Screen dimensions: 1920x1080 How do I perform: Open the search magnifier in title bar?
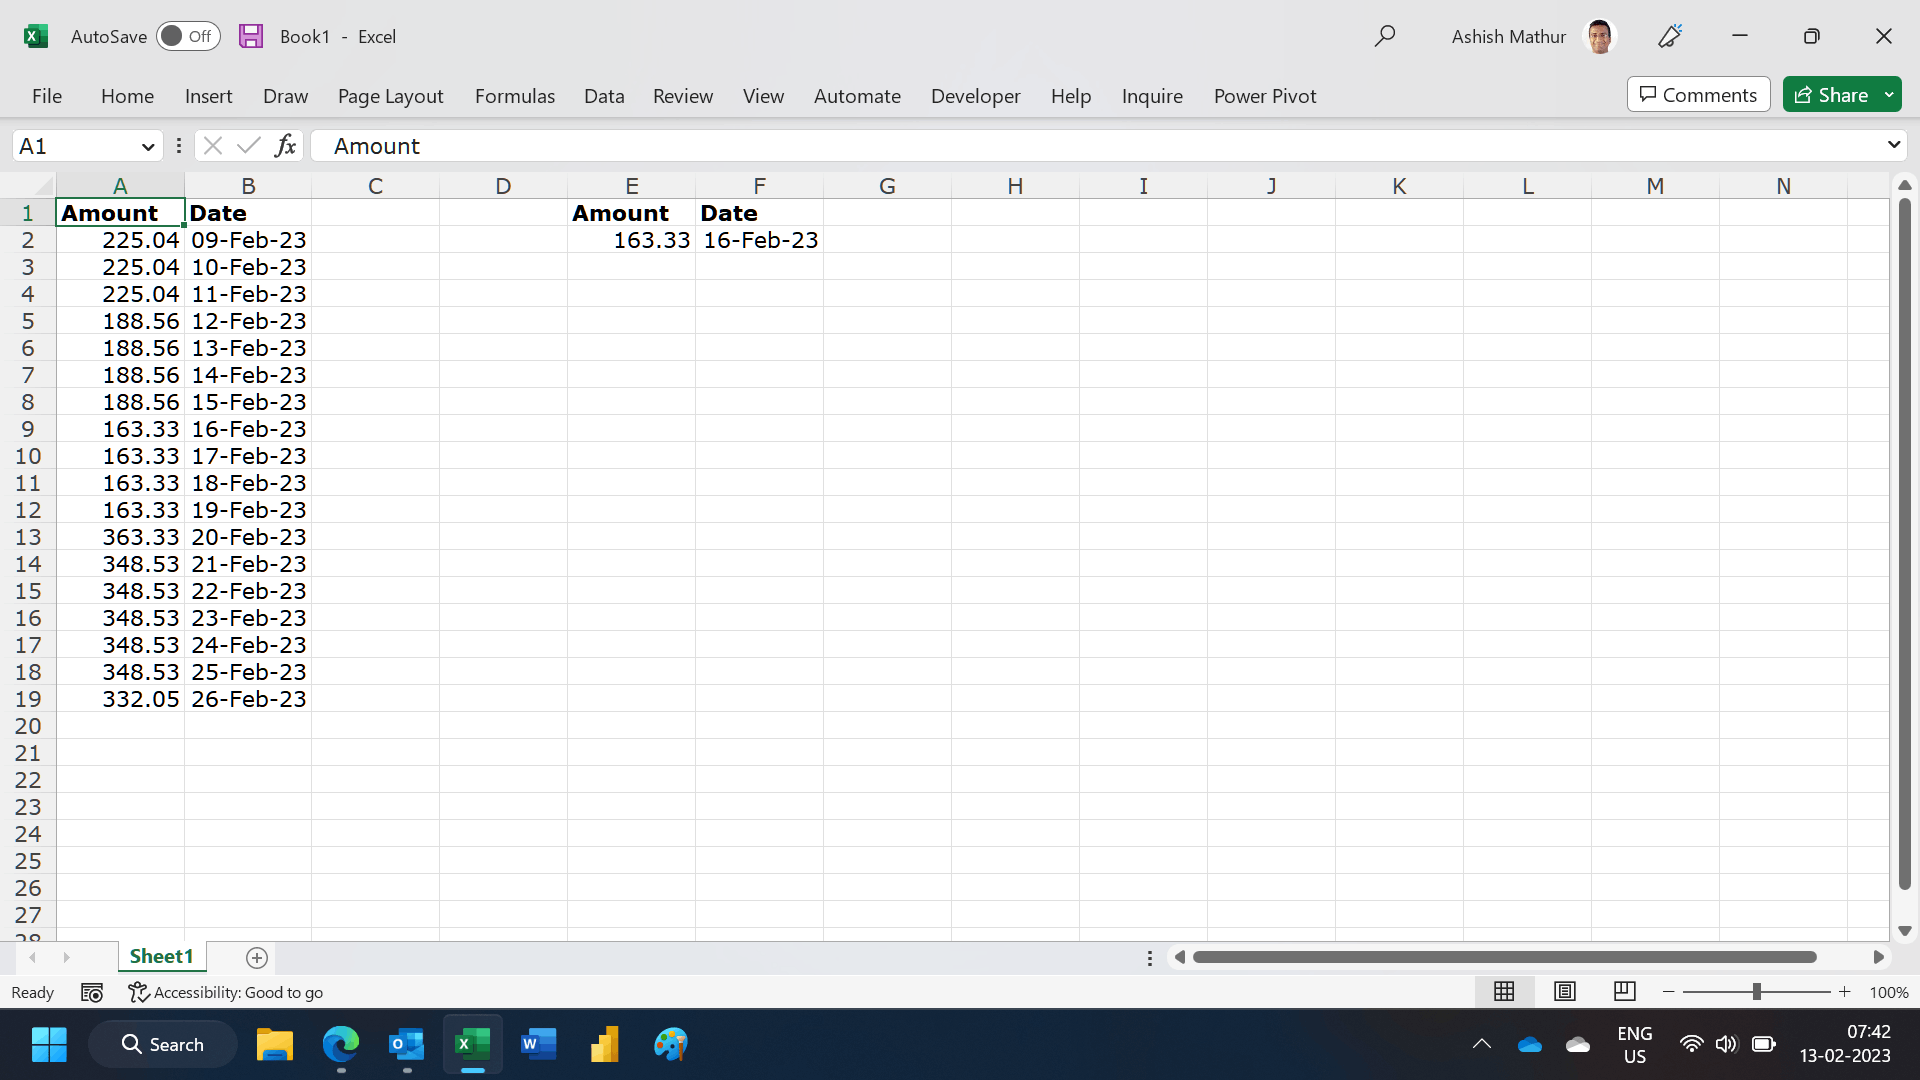(x=1384, y=36)
